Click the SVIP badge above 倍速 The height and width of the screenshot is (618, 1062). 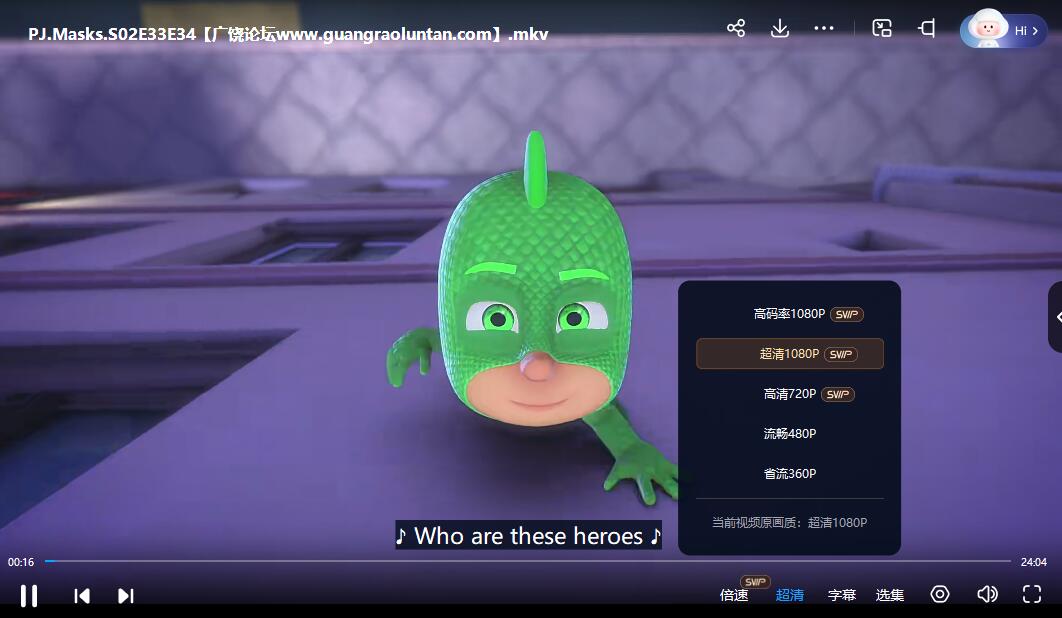click(755, 581)
